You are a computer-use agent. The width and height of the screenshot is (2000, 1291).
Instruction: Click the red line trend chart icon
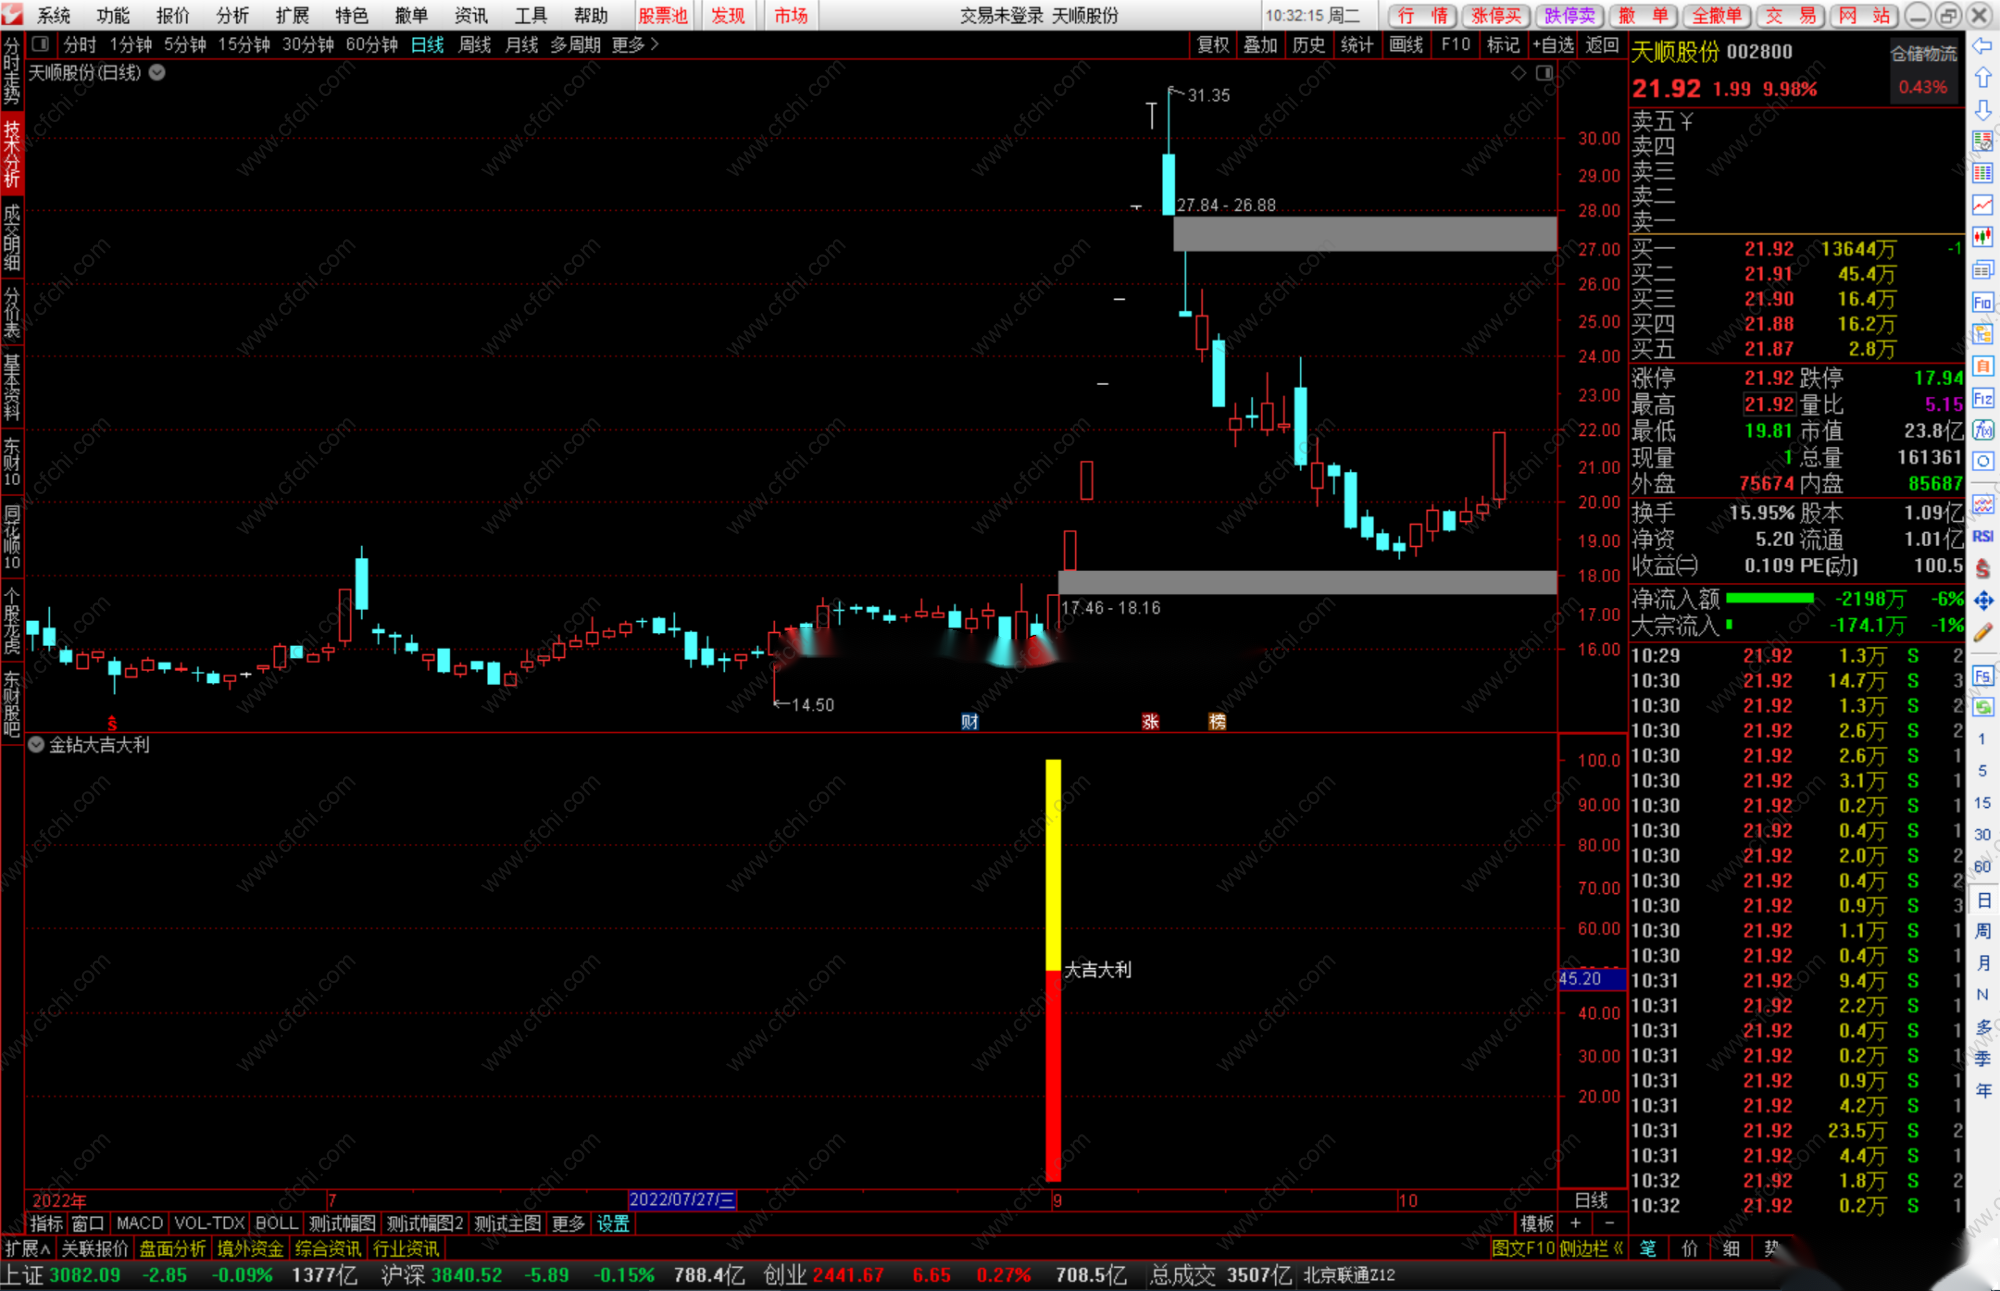(1982, 205)
